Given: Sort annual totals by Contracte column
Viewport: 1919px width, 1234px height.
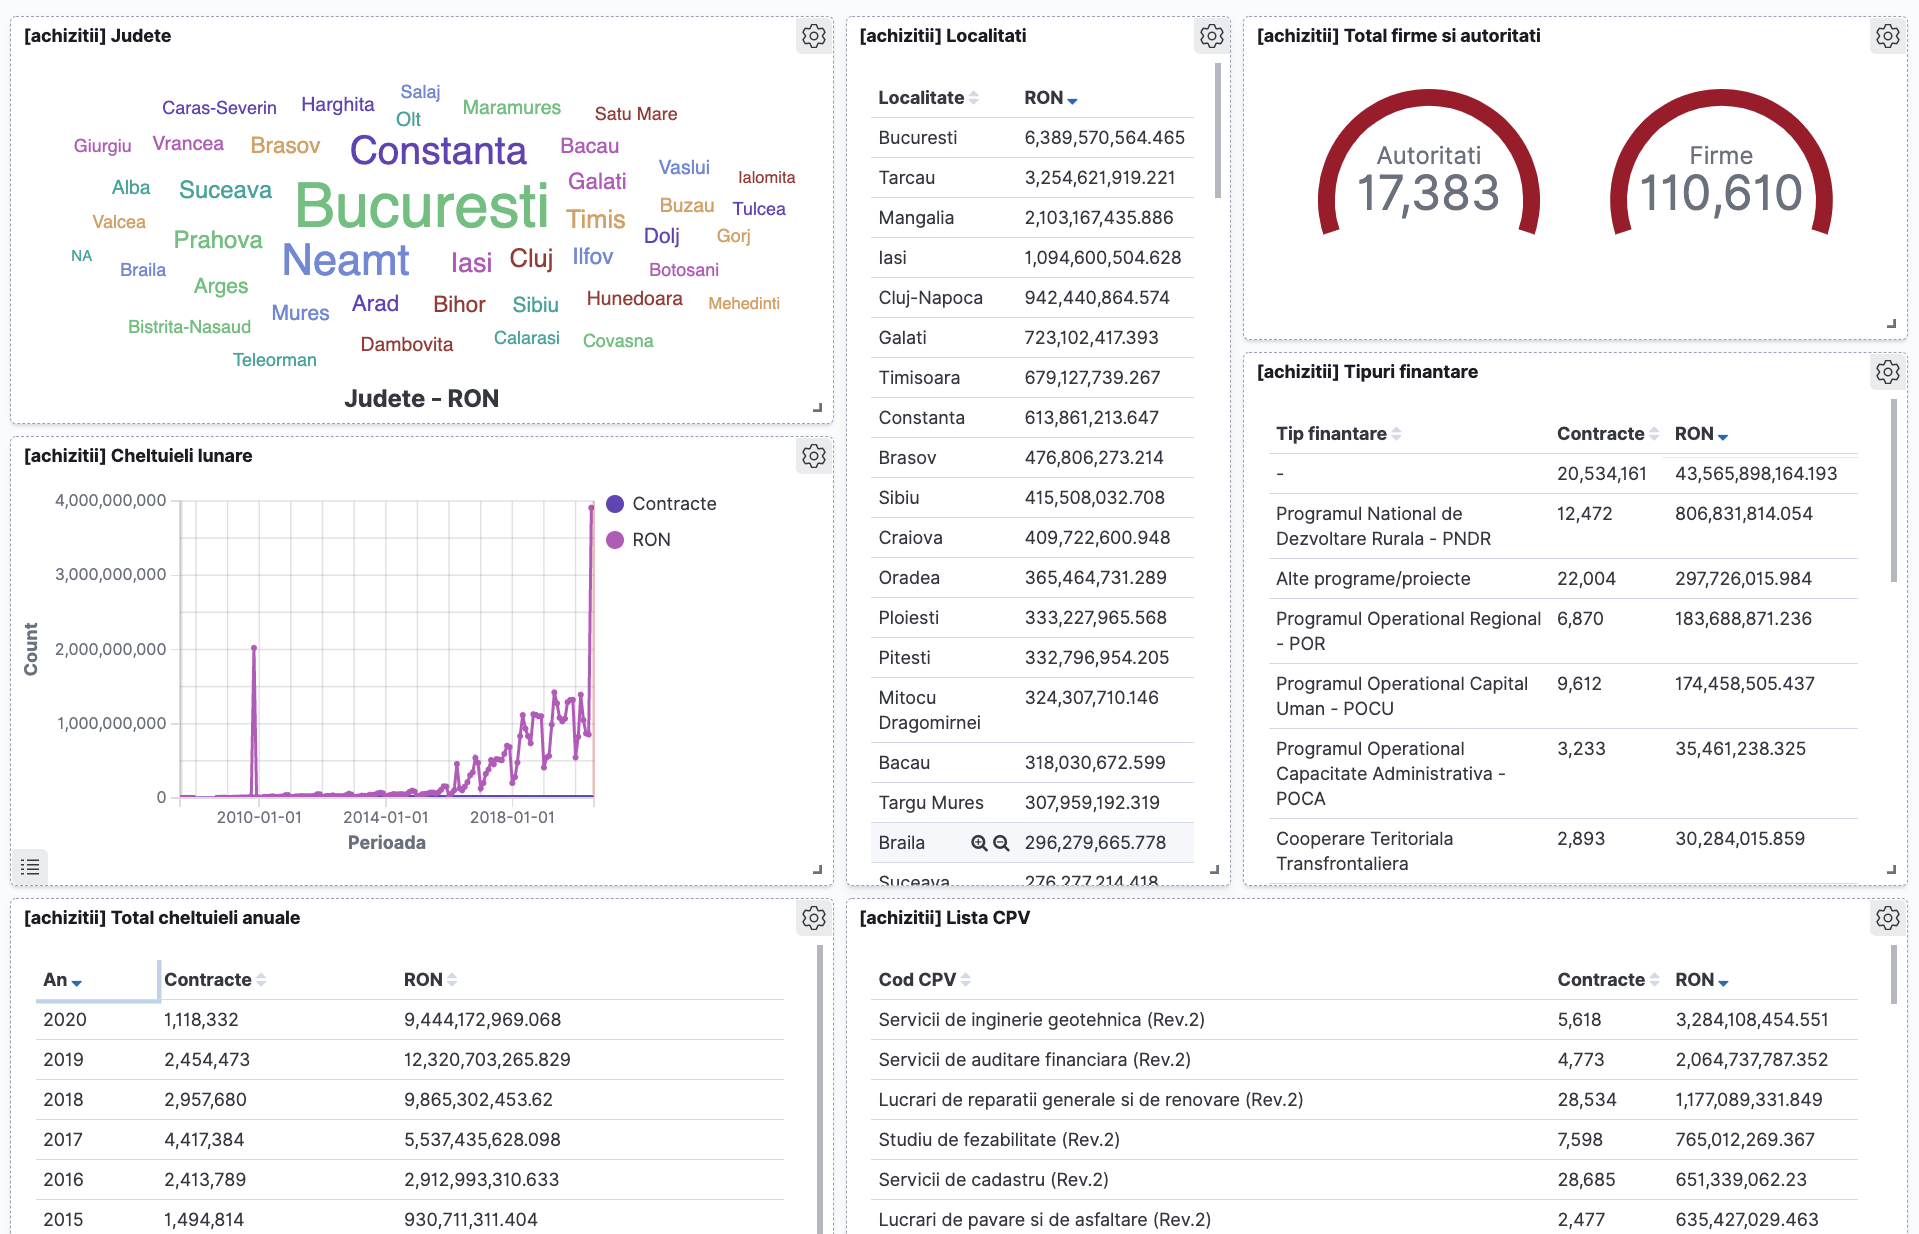Looking at the screenshot, I should [x=214, y=980].
